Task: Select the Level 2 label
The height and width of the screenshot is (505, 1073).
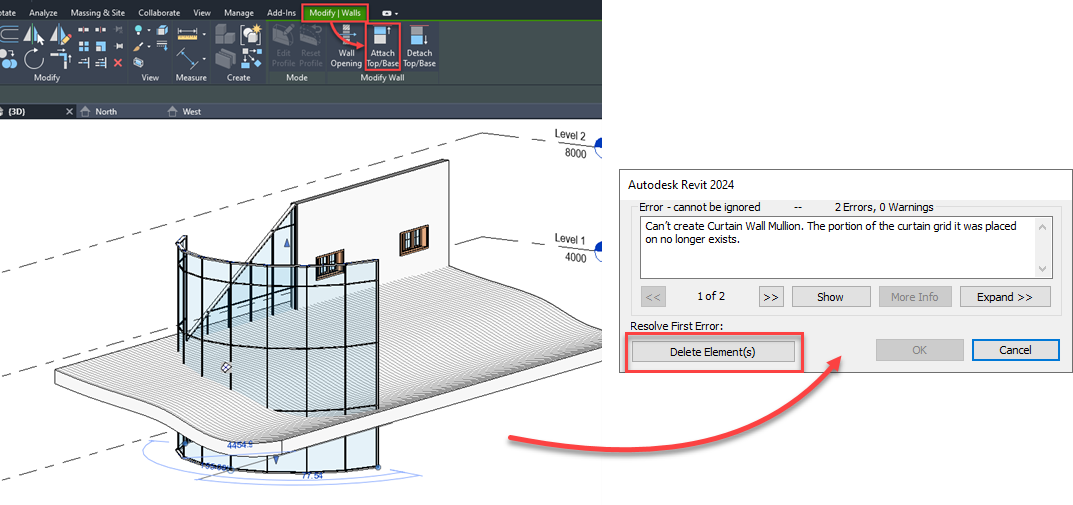Action: pyautogui.click(x=571, y=135)
